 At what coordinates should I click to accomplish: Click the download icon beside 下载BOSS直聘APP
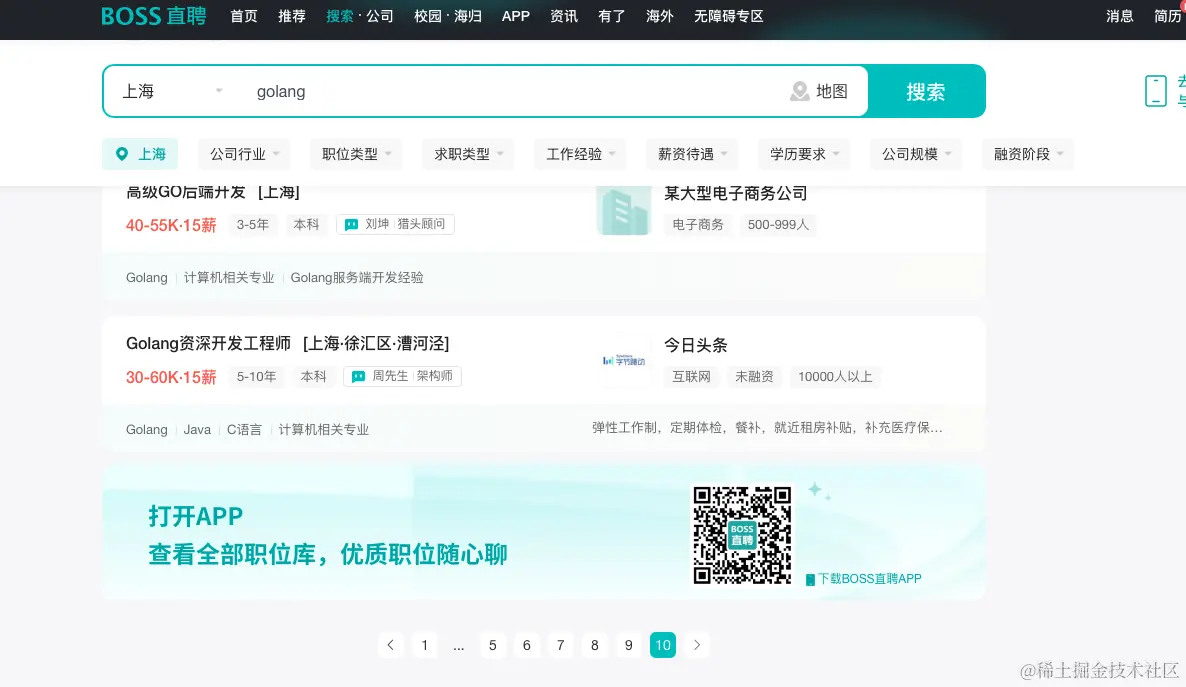[x=808, y=578]
